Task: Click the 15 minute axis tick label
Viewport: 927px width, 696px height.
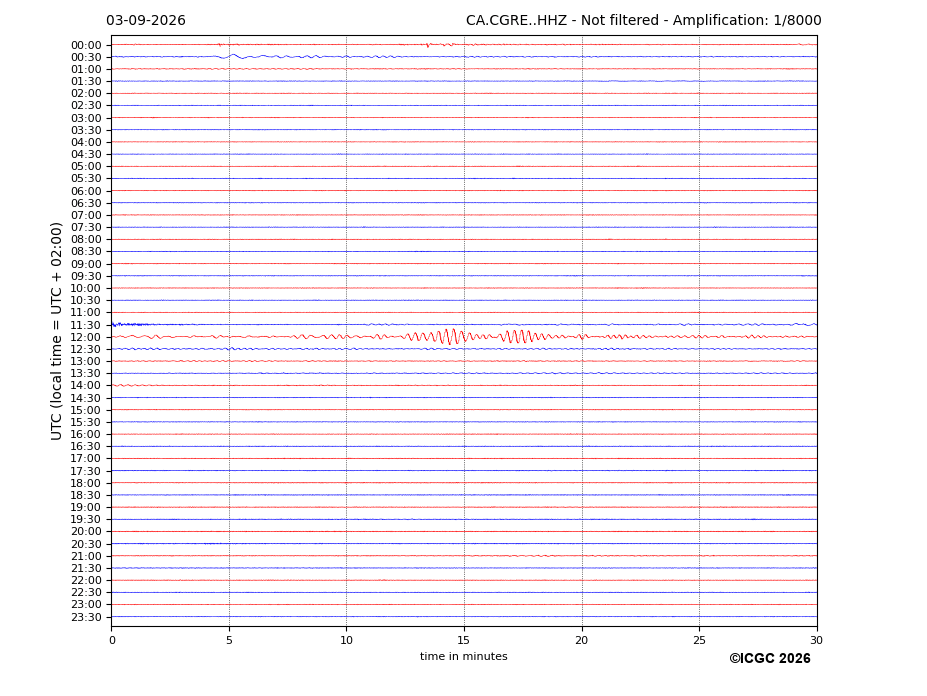Action: (x=464, y=640)
